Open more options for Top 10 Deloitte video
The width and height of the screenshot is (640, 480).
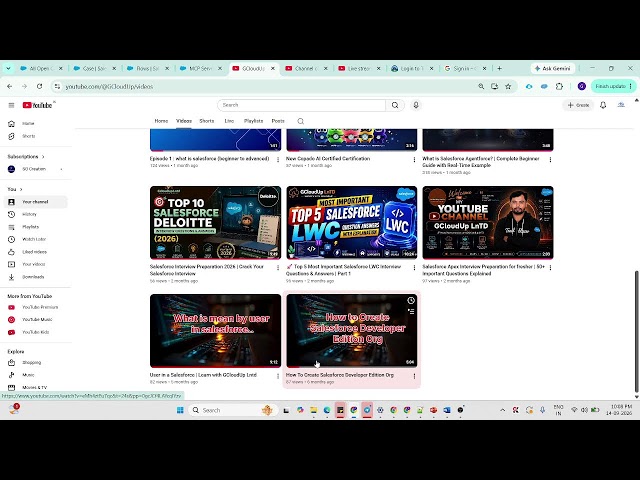[x=278, y=268]
